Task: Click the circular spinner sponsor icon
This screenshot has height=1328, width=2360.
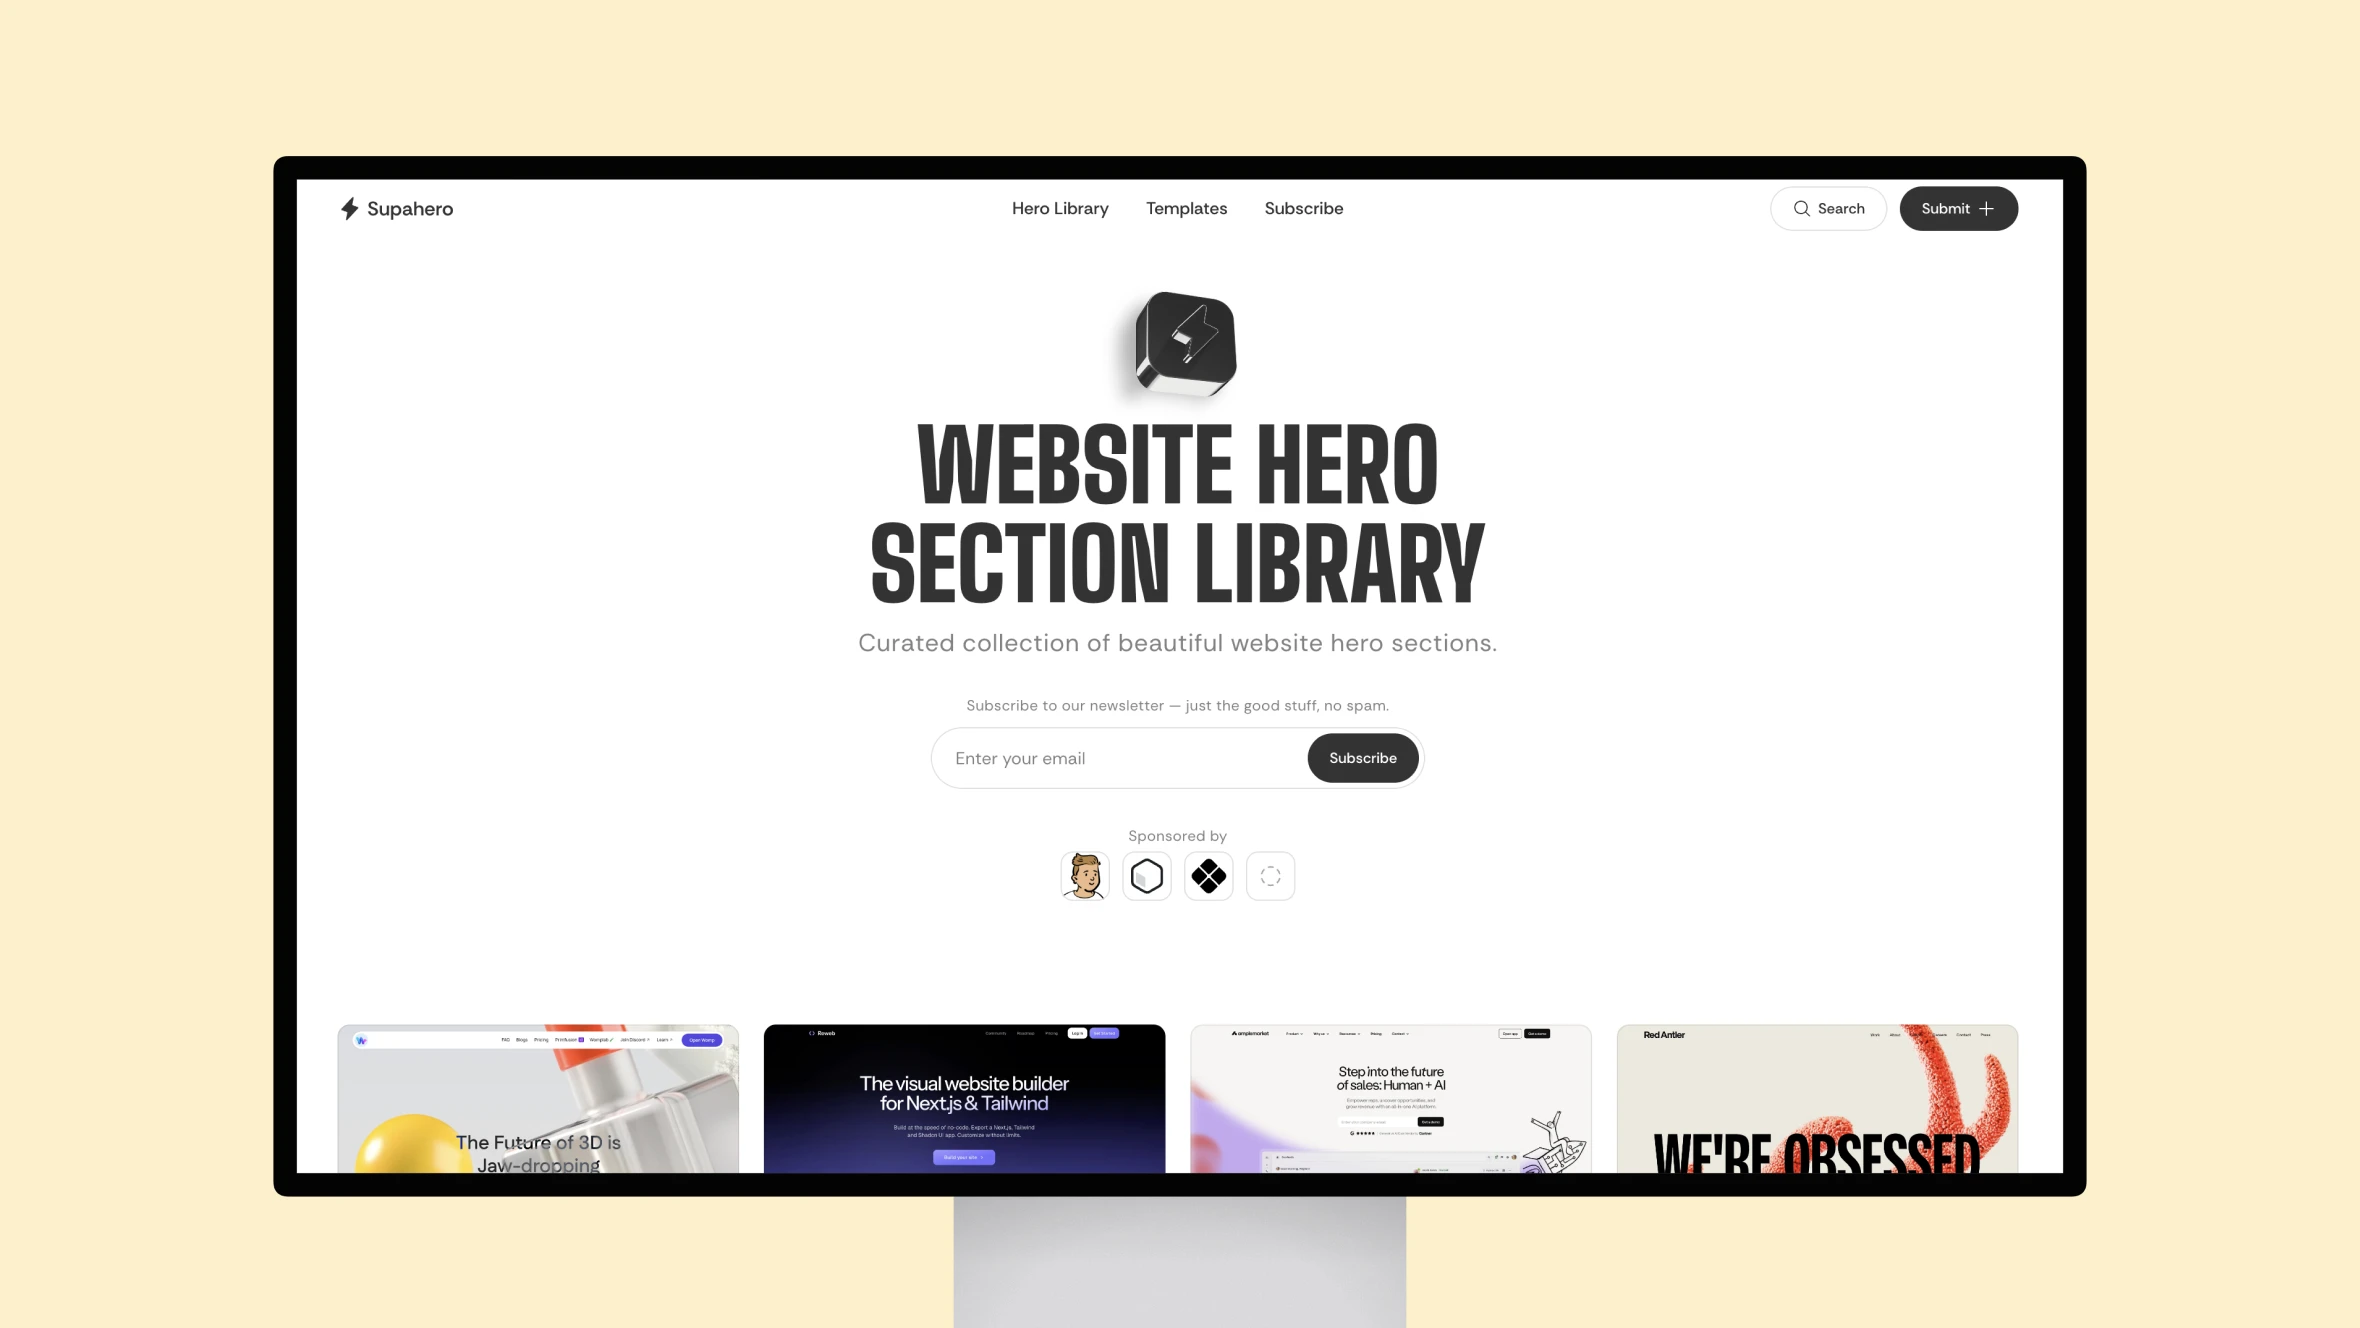Action: [x=1271, y=876]
